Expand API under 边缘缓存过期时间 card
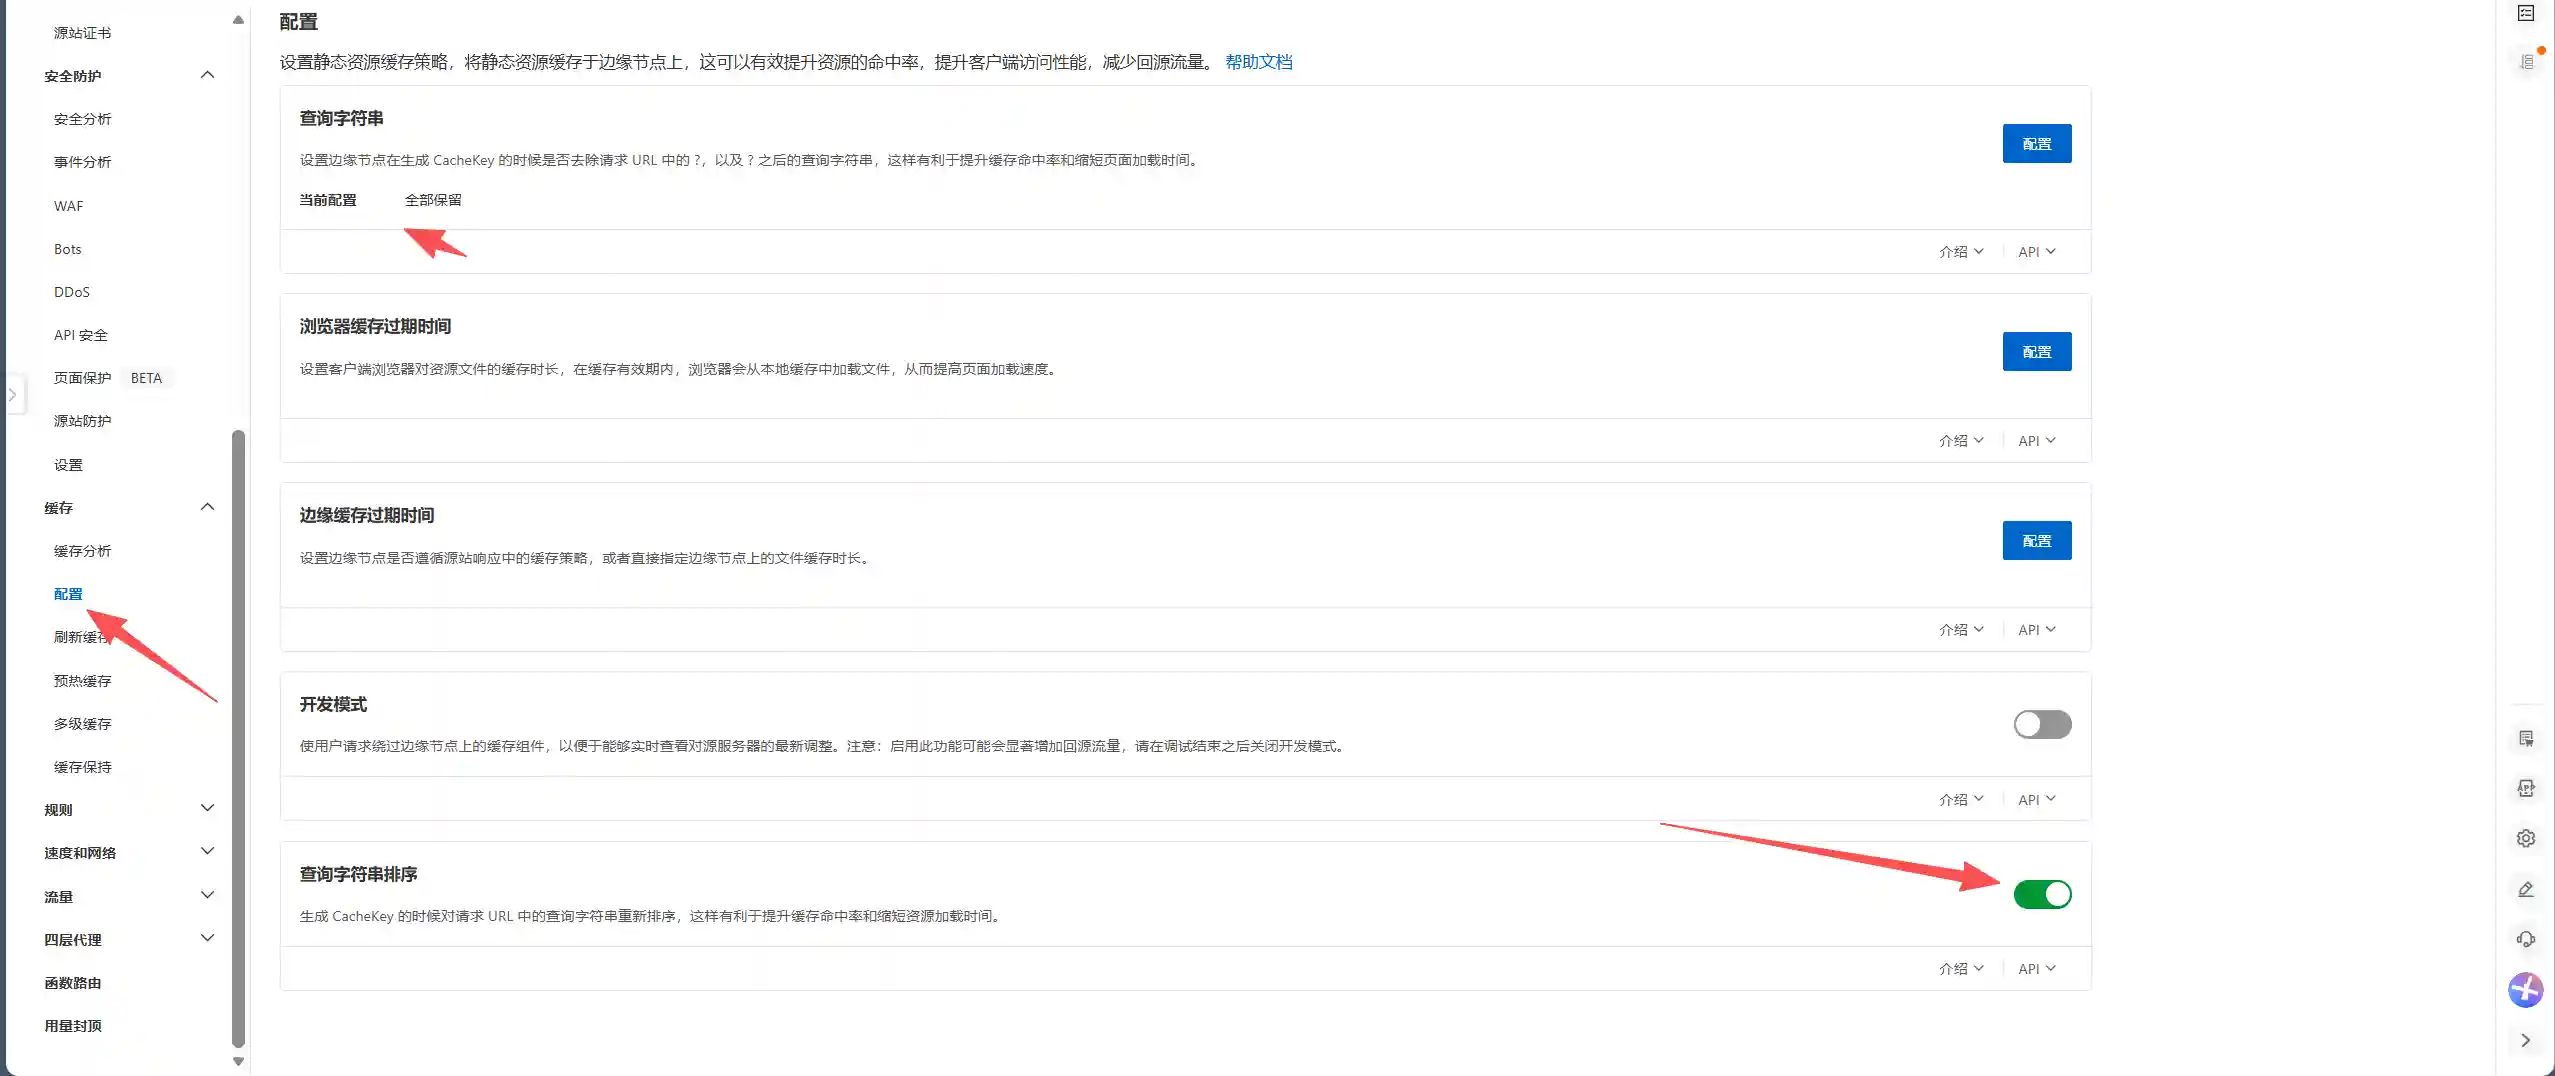2555x1076 pixels. 2036,630
